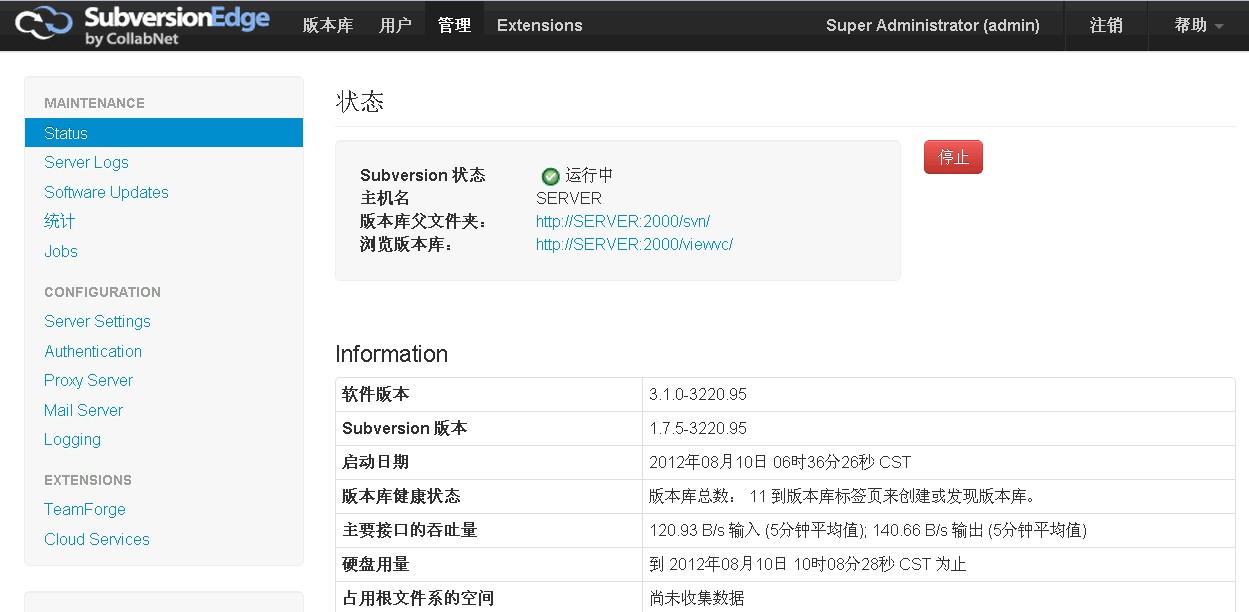Click the Subversion Edge logo
This screenshot has width=1249, height=612.
(143, 26)
